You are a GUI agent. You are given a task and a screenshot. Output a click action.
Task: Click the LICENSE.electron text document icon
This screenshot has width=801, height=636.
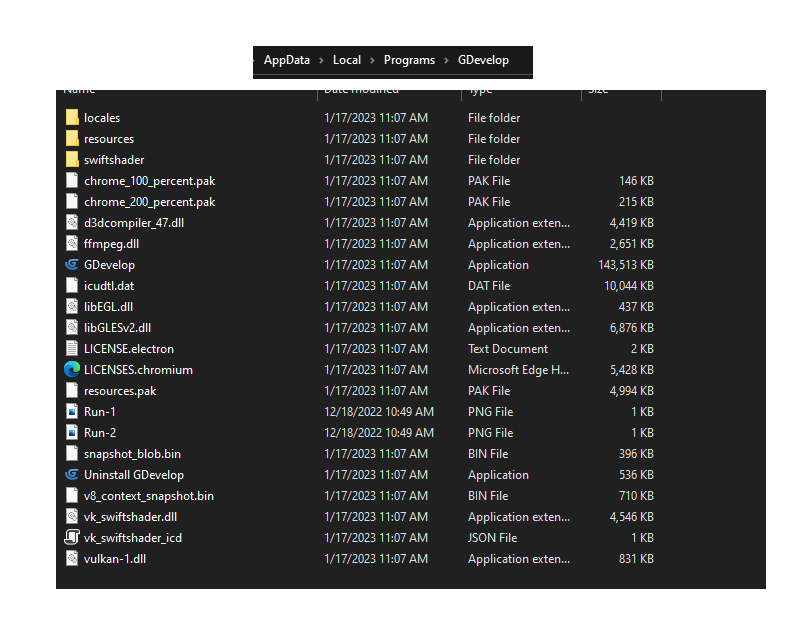tap(72, 348)
